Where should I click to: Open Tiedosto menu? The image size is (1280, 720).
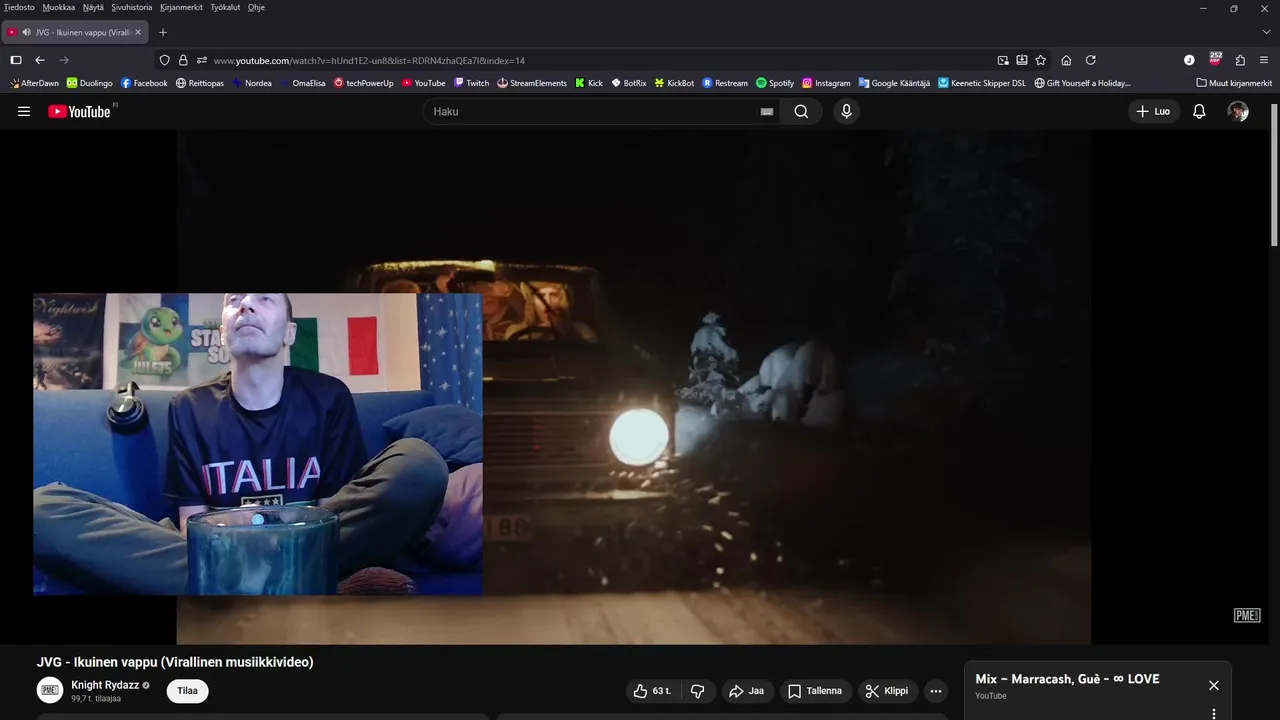19,7
